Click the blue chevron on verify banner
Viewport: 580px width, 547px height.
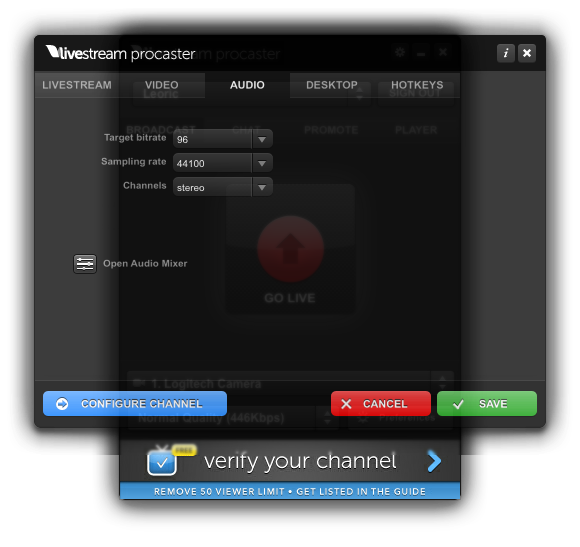click(x=434, y=461)
